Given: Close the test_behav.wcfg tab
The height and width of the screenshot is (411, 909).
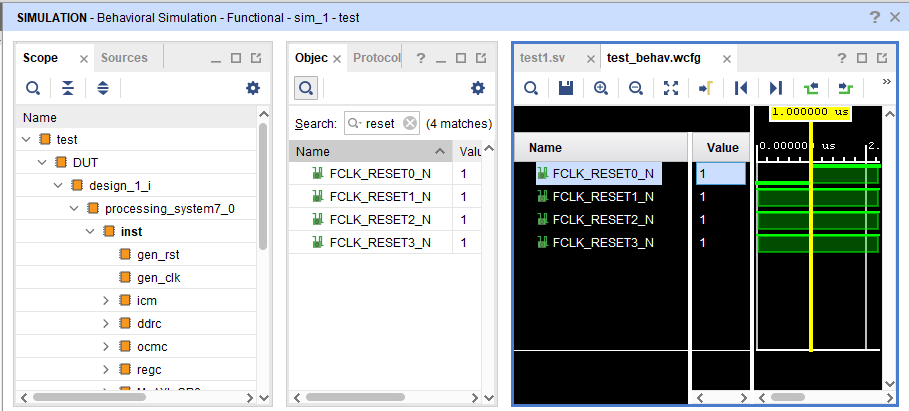Looking at the screenshot, I should (x=726, y=59).
